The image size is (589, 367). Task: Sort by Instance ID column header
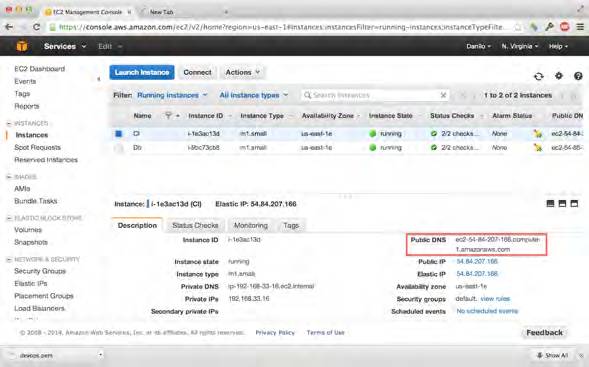point(206,116)
